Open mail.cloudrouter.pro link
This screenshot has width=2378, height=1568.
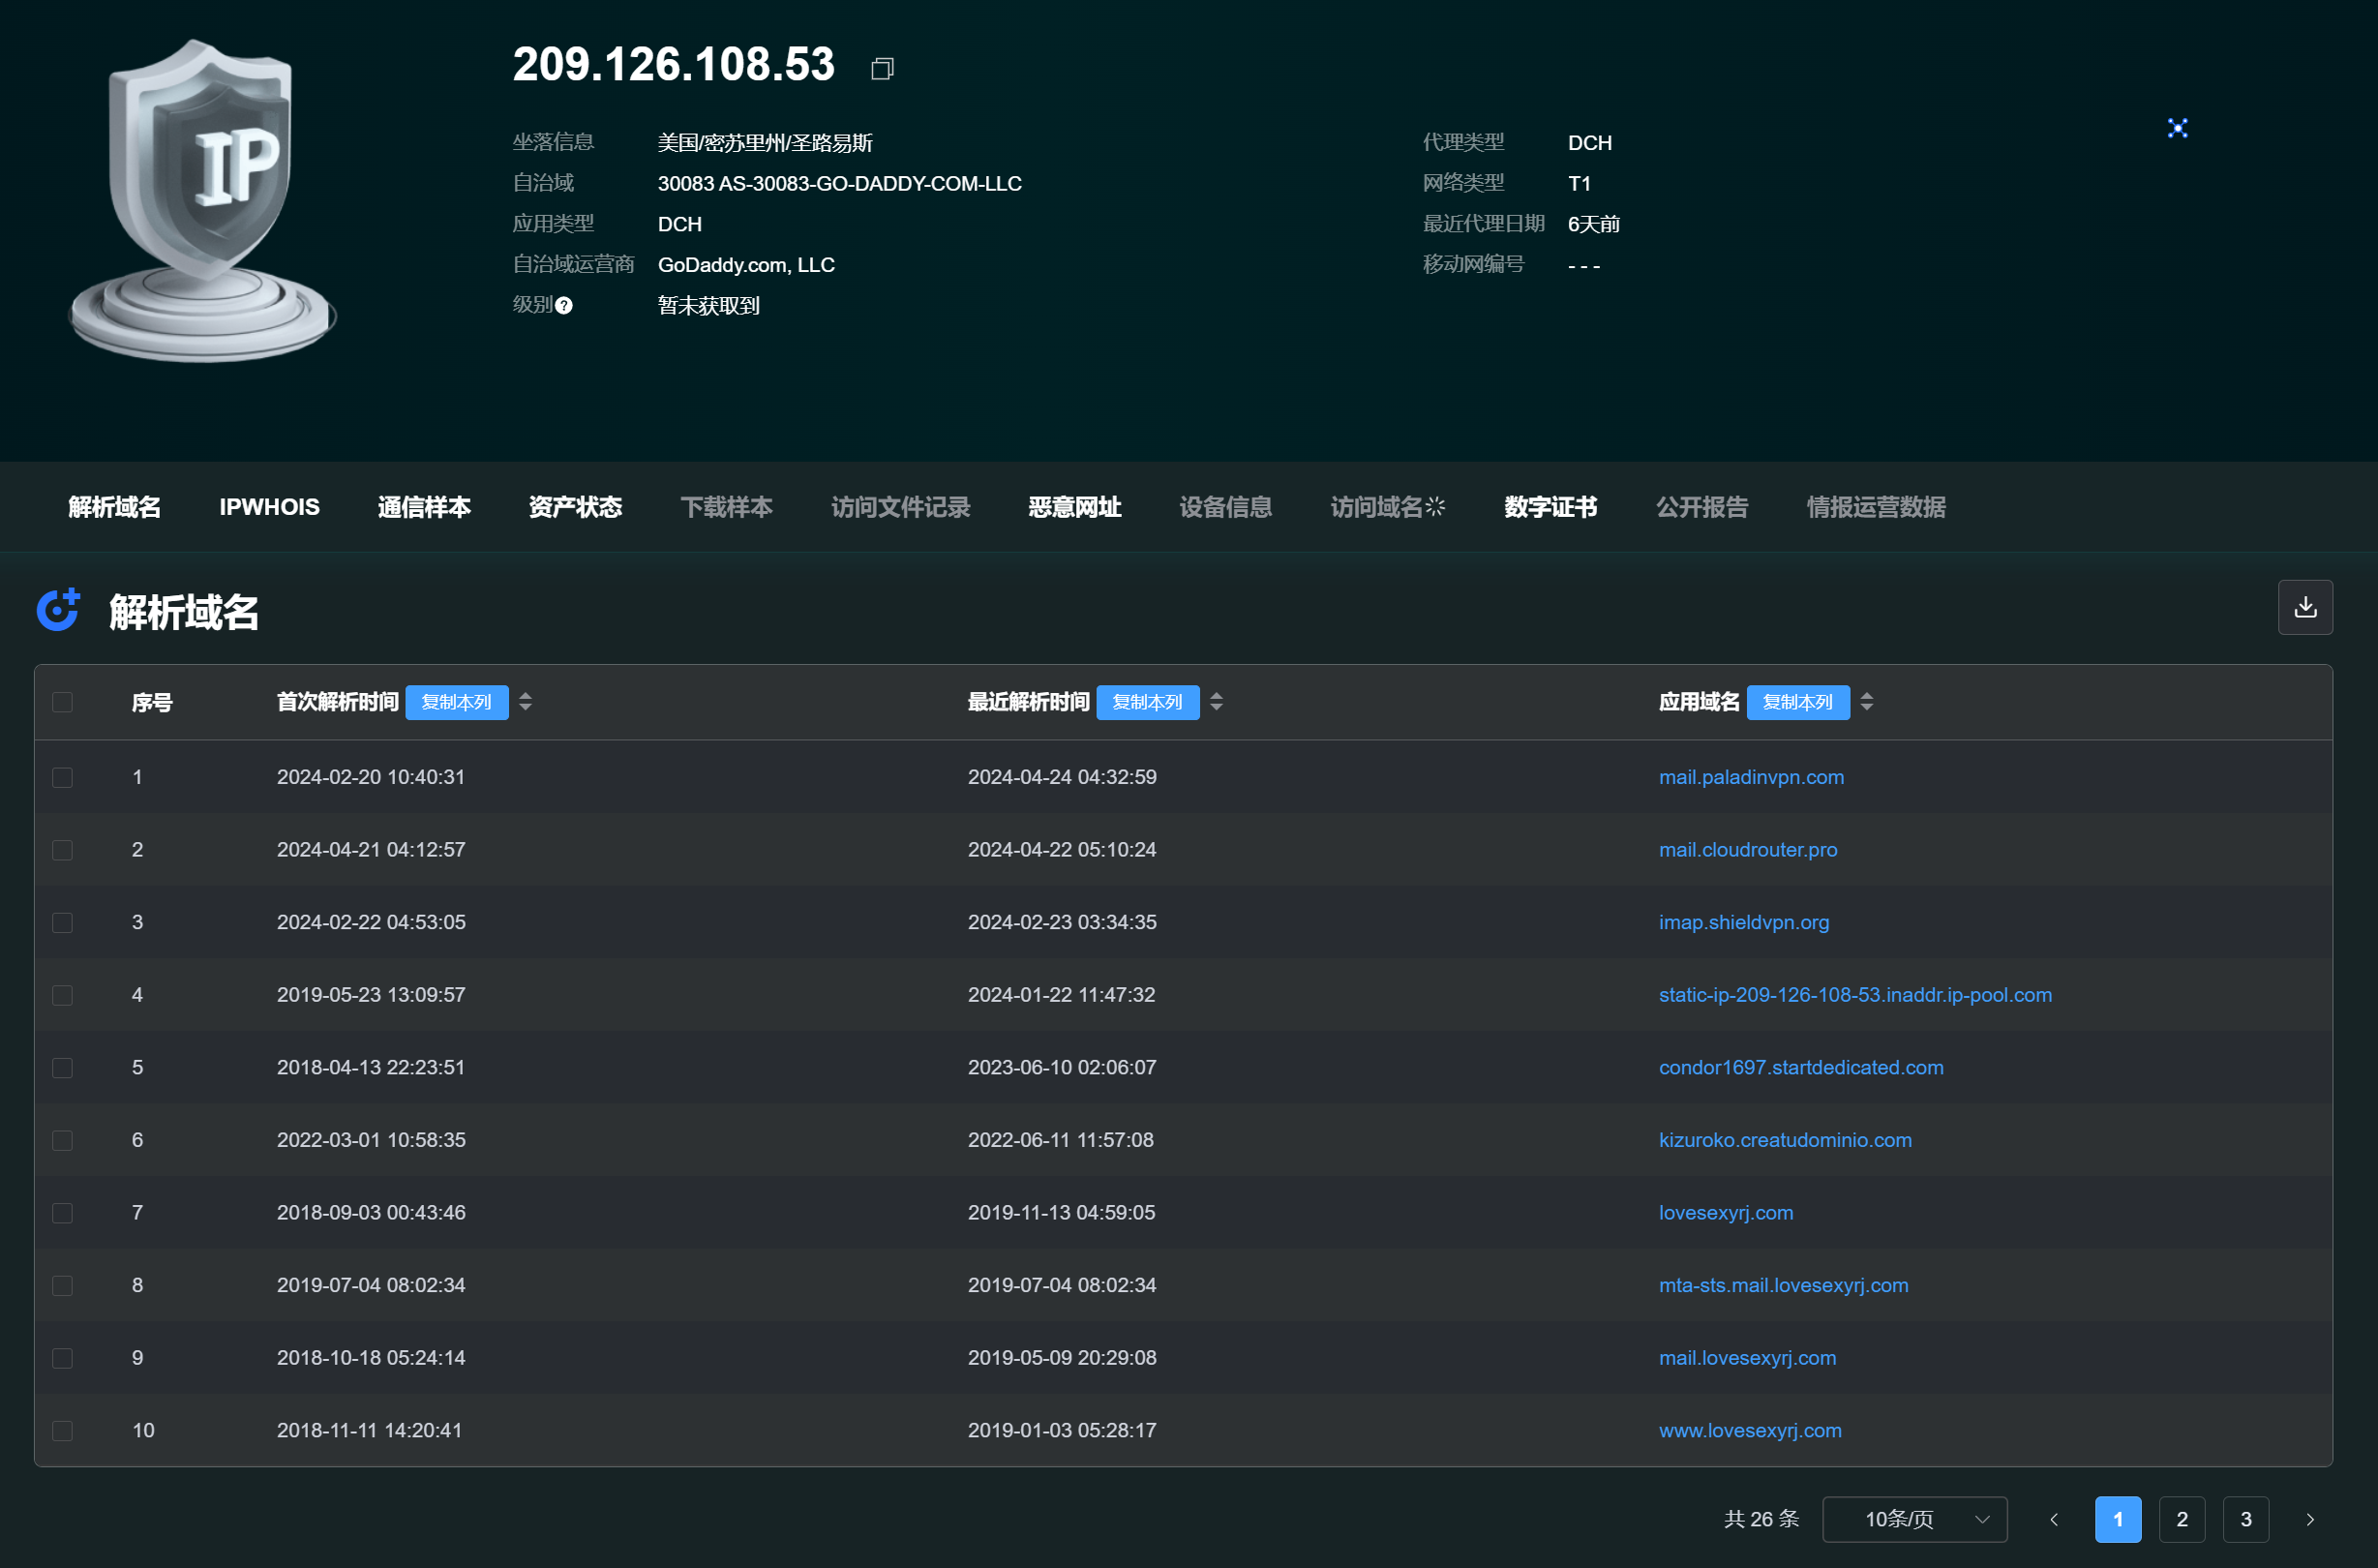pyautogui.click(x=1748, y=850)
